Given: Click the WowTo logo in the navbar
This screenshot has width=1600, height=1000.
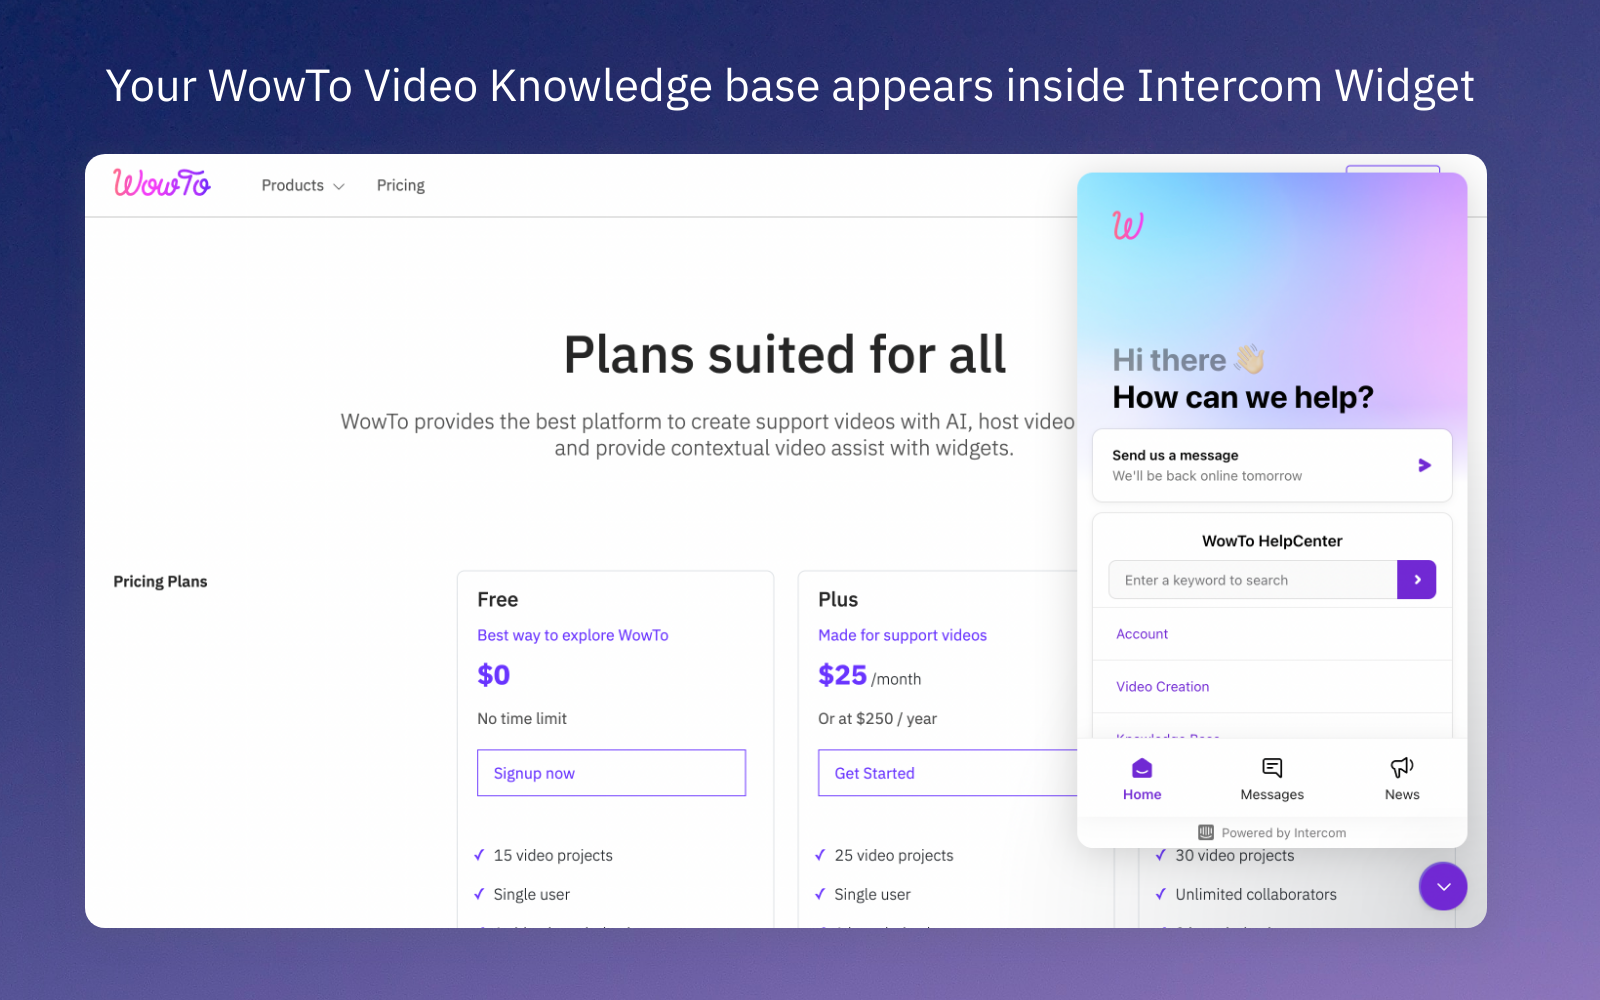Looking at the screenshot, I should (160, 184).
